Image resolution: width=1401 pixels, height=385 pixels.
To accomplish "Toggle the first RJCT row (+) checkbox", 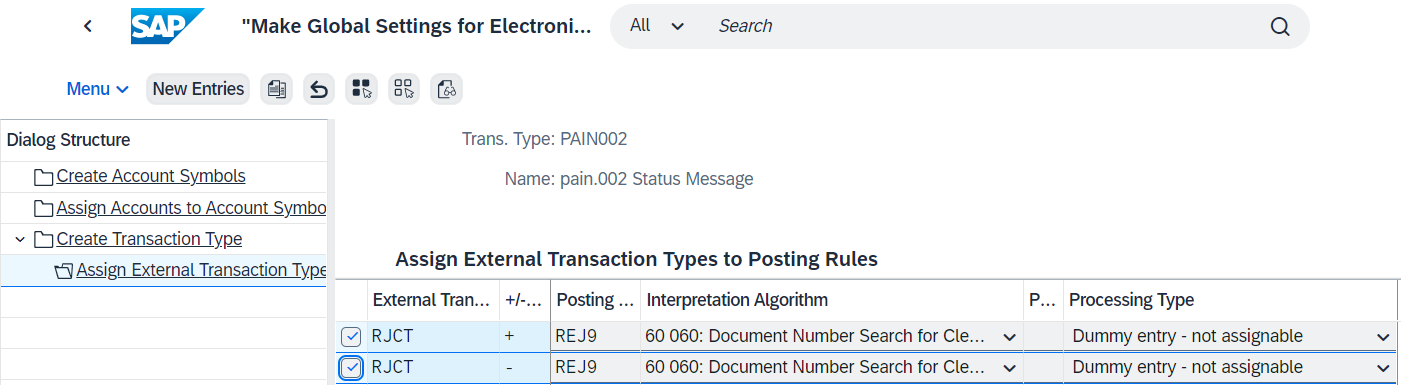I will point(351,337).
